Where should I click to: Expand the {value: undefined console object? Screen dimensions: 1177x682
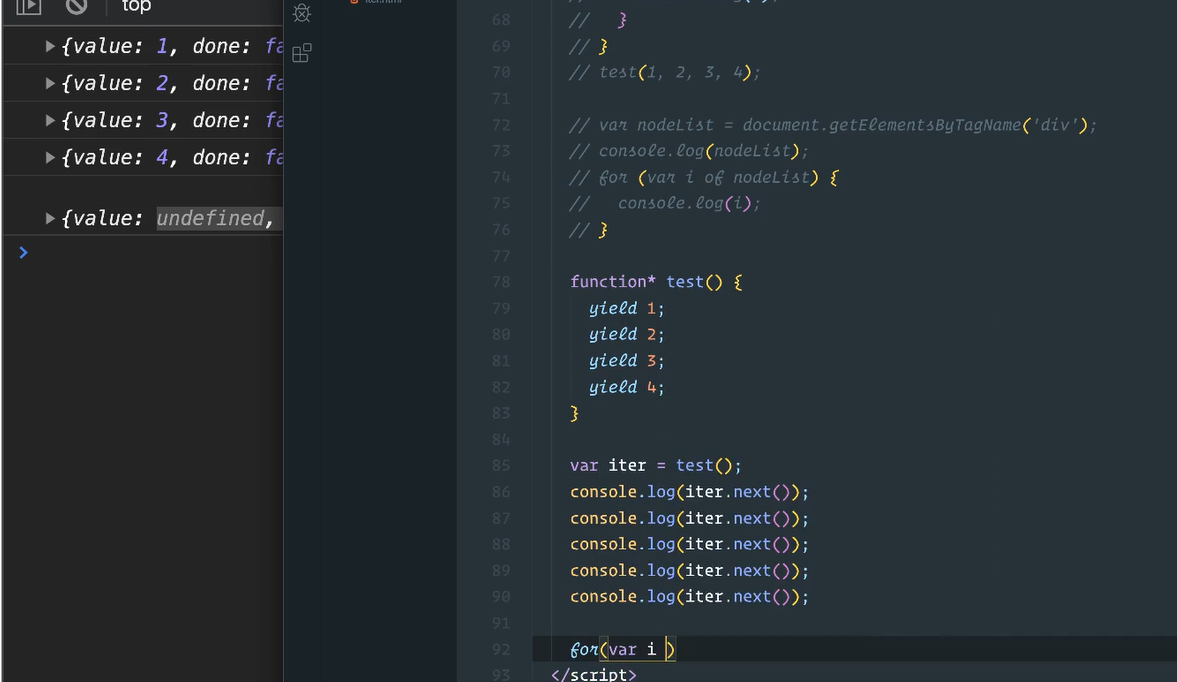50,218
